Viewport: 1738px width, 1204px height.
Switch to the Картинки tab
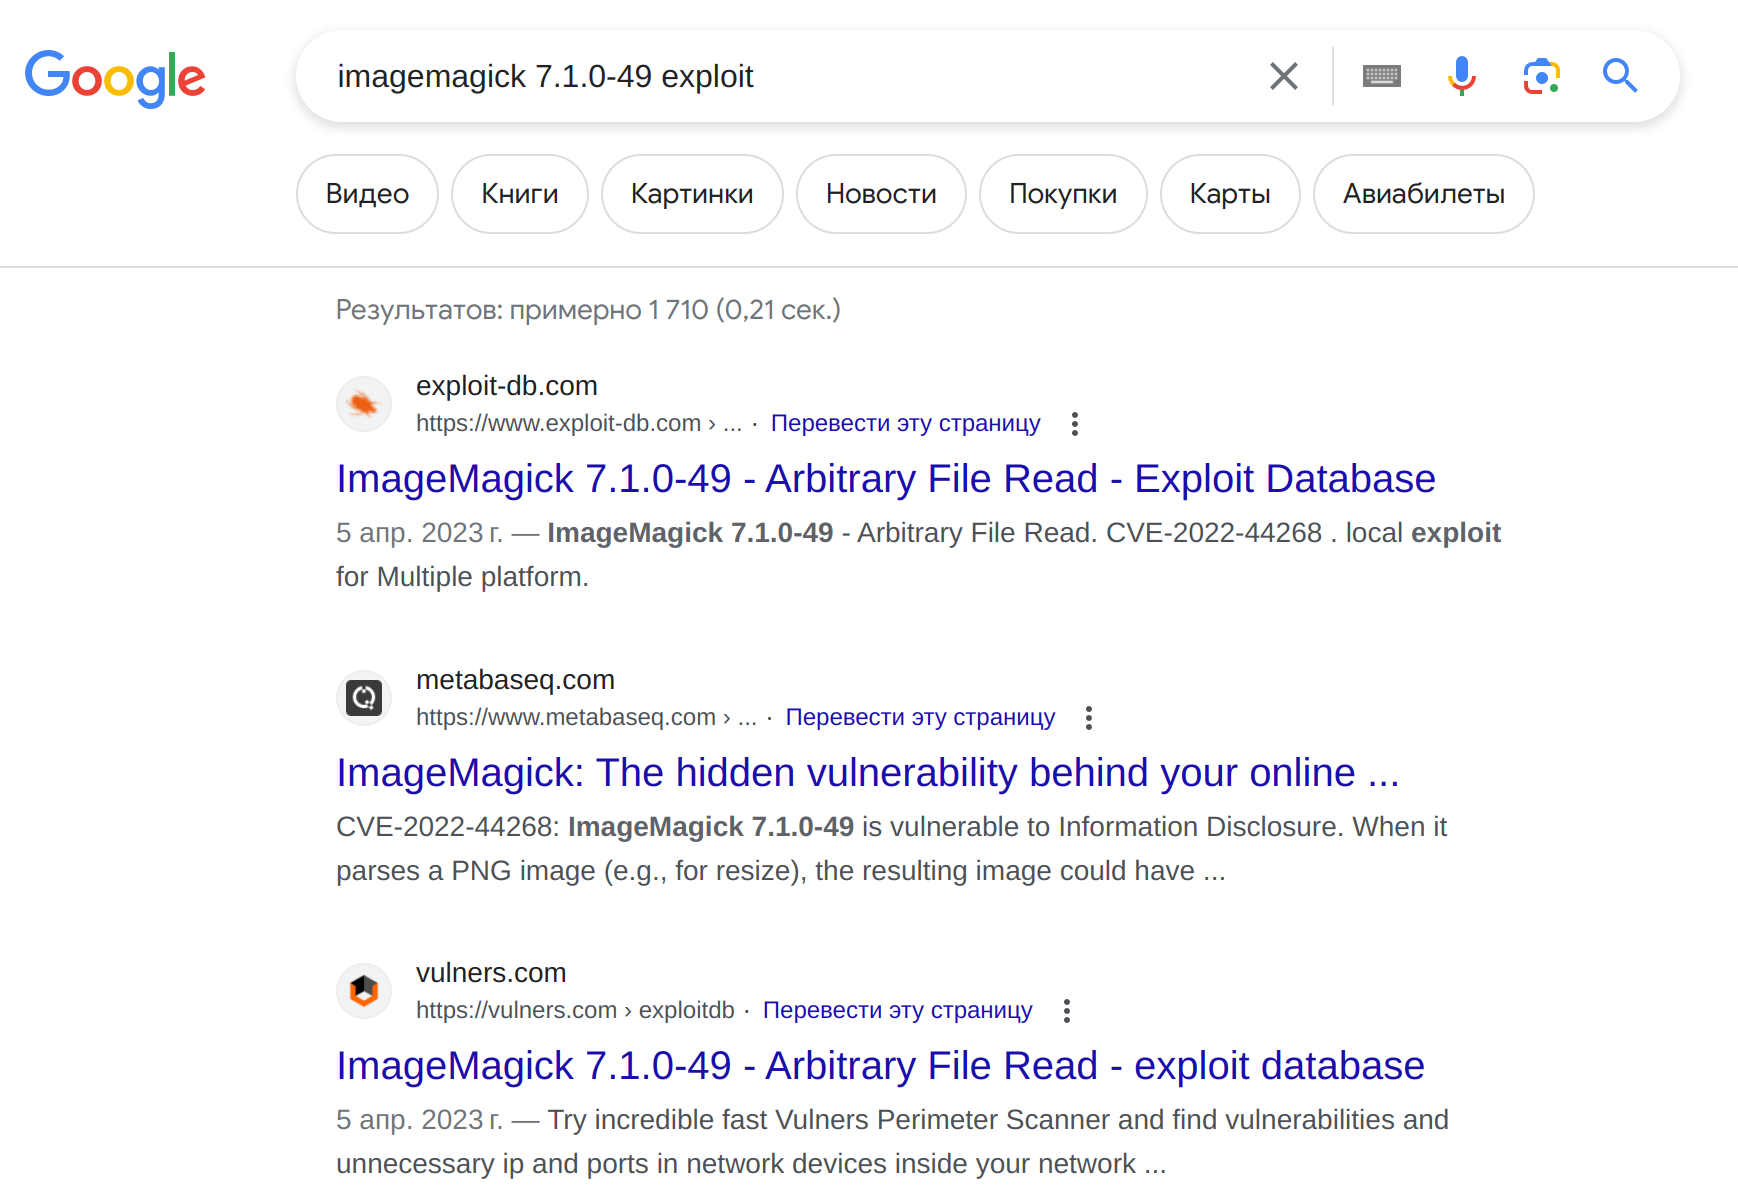click(x=692, y=194)
